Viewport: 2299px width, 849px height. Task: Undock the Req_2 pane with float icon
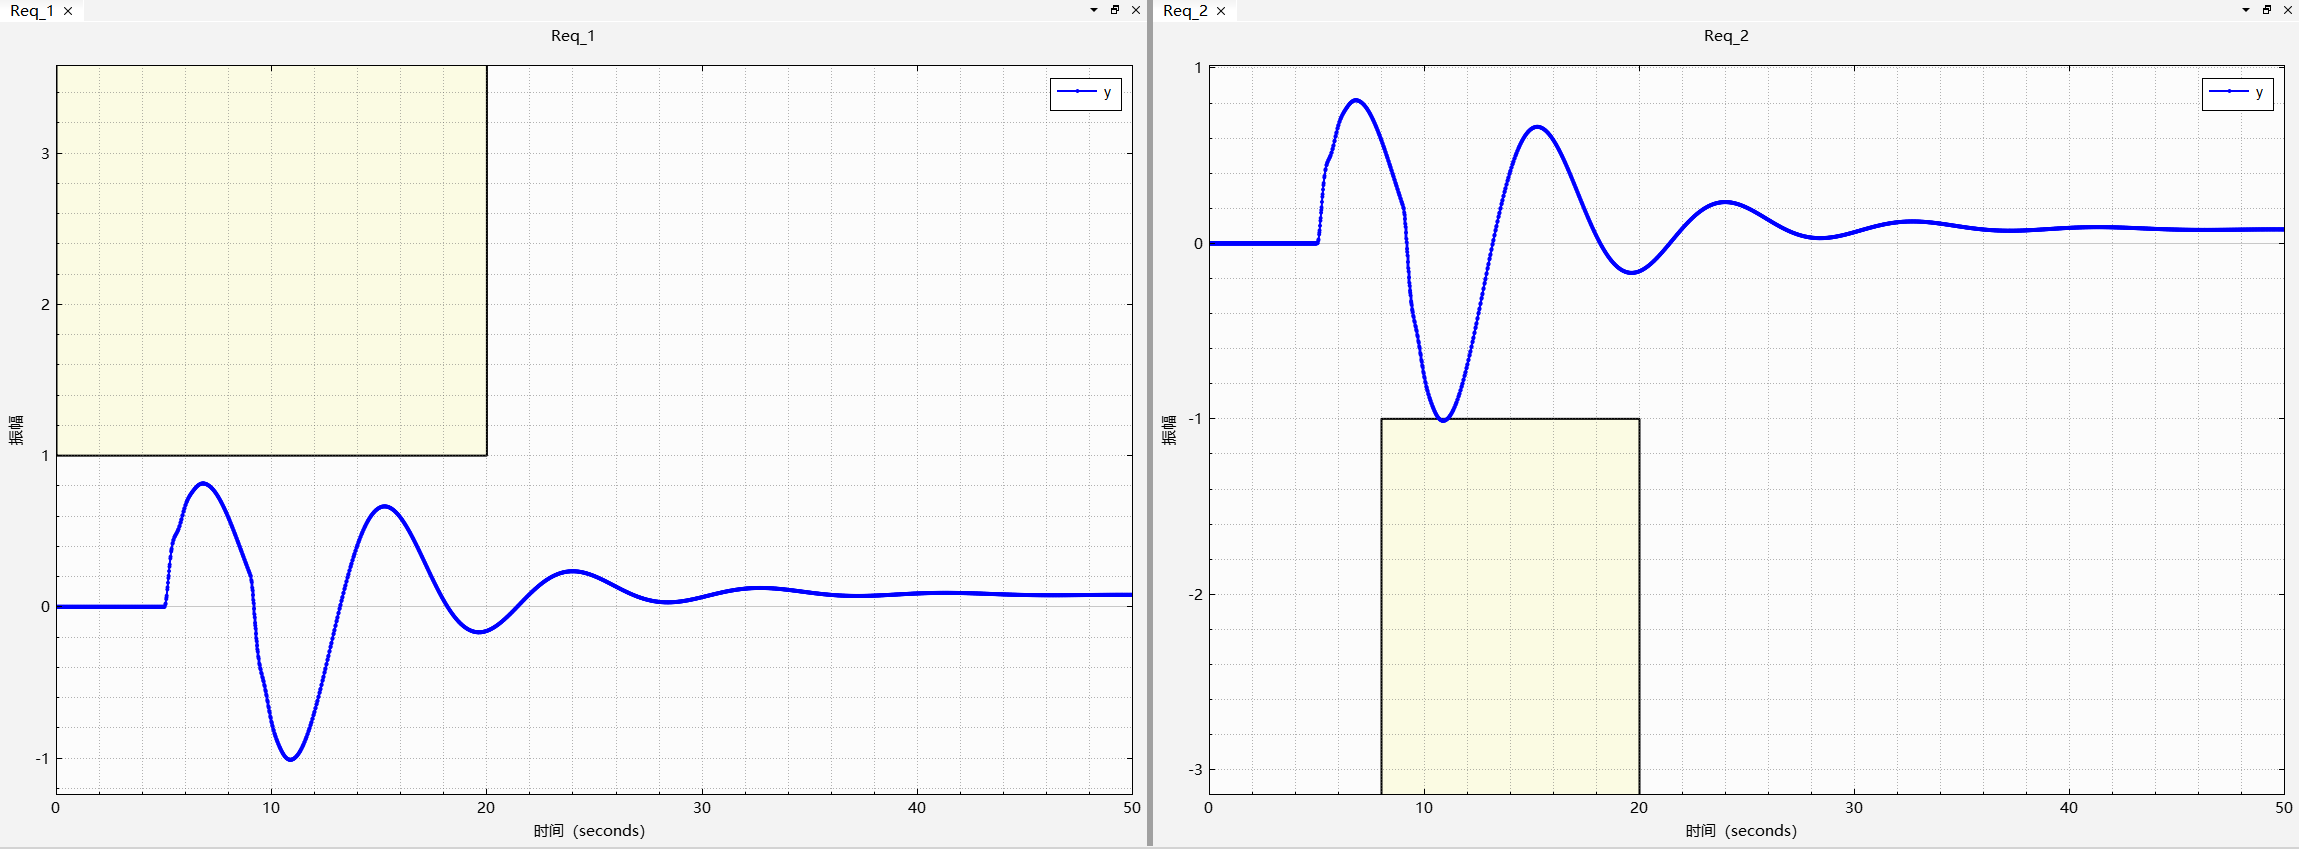(x=2267, y=10)
